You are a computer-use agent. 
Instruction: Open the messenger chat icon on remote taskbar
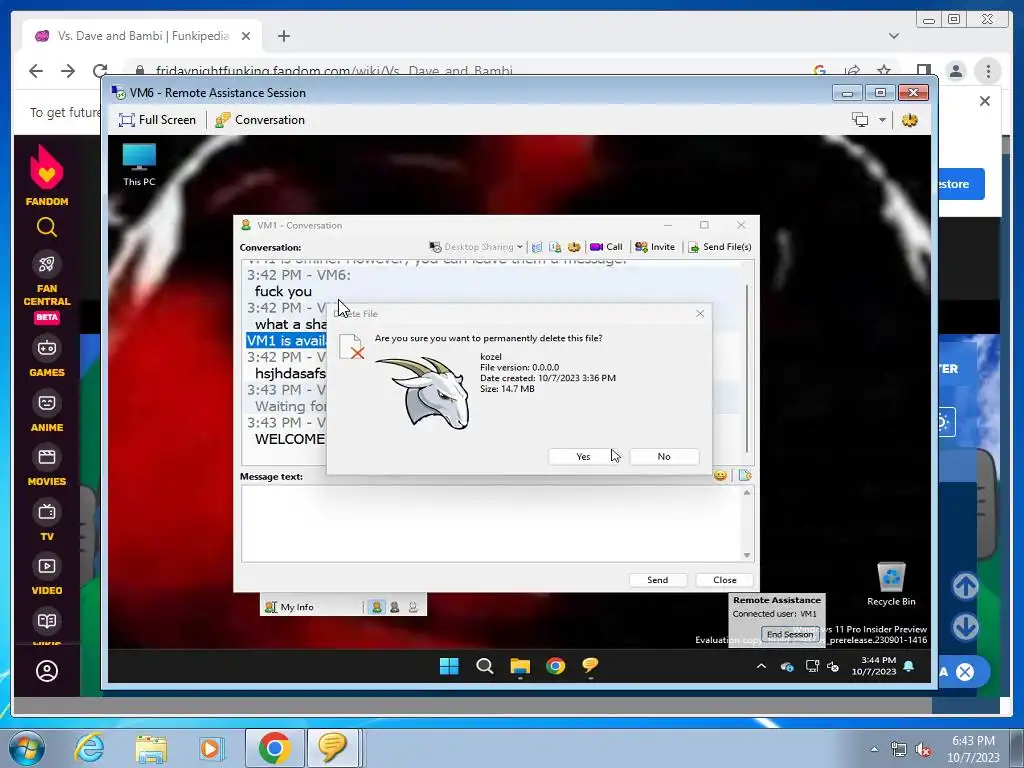pyautogui.click(x=590, y=666)
